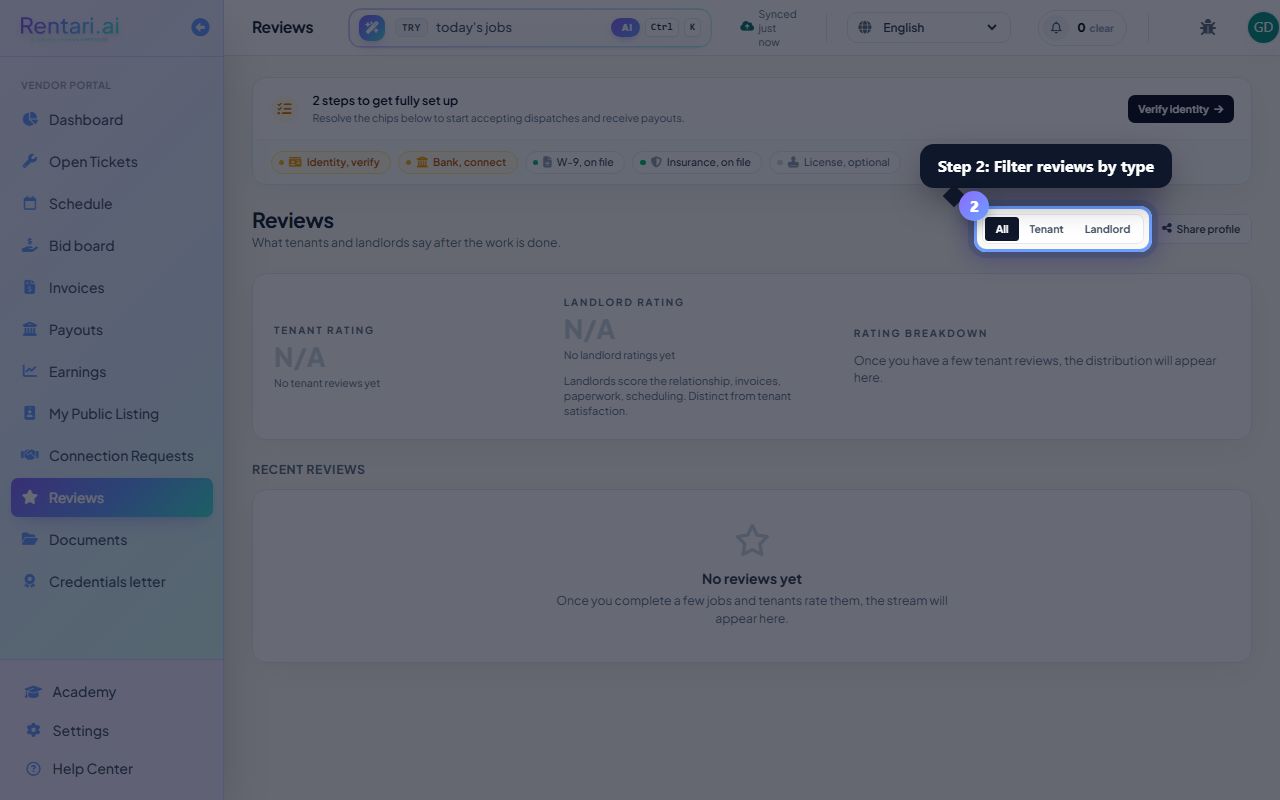Click the invoice document icon
Viewport: 1280px width, 800px height.
(x=30, y=288)
